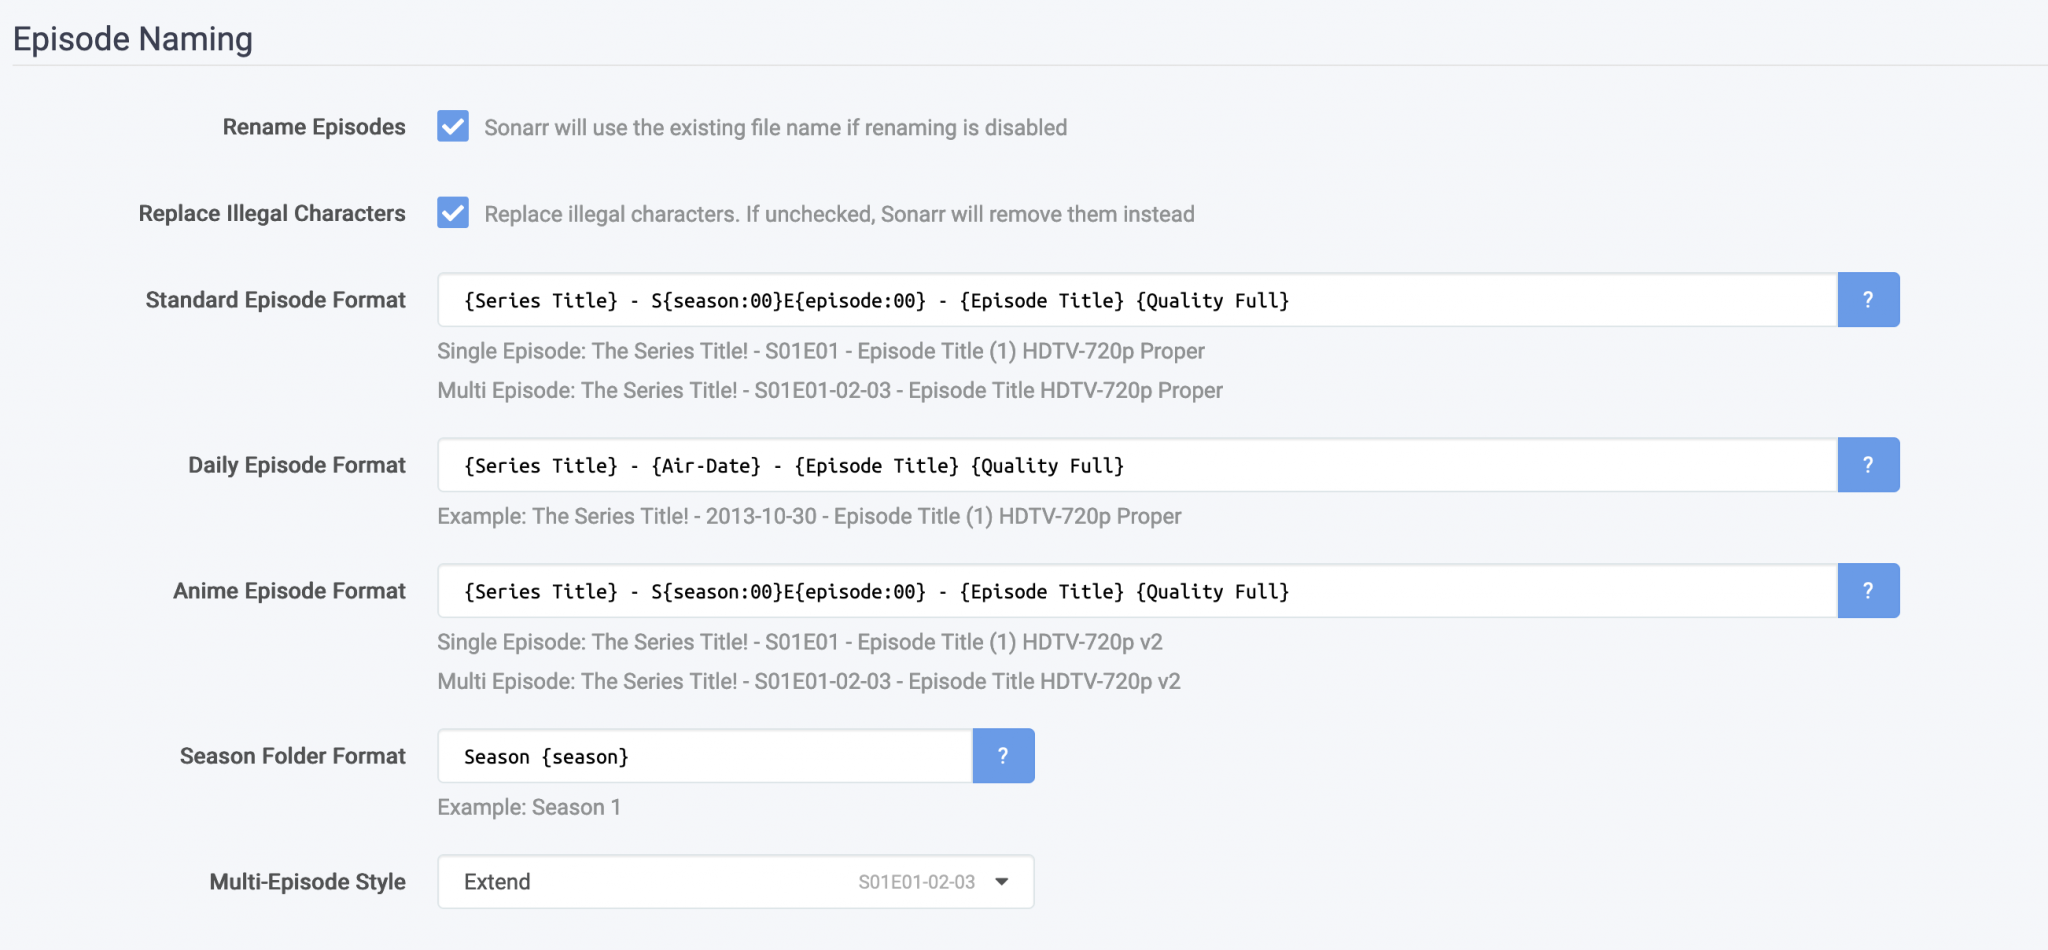Edit the Anime Episode Format field

coord(1136,591)
